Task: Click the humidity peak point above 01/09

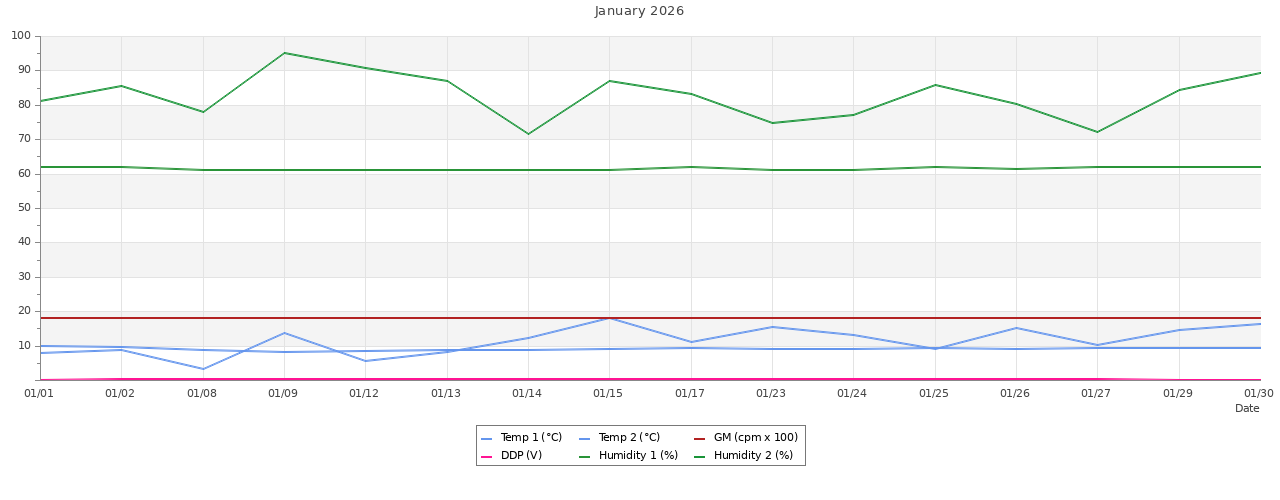Action: click(x=284, y=53)
